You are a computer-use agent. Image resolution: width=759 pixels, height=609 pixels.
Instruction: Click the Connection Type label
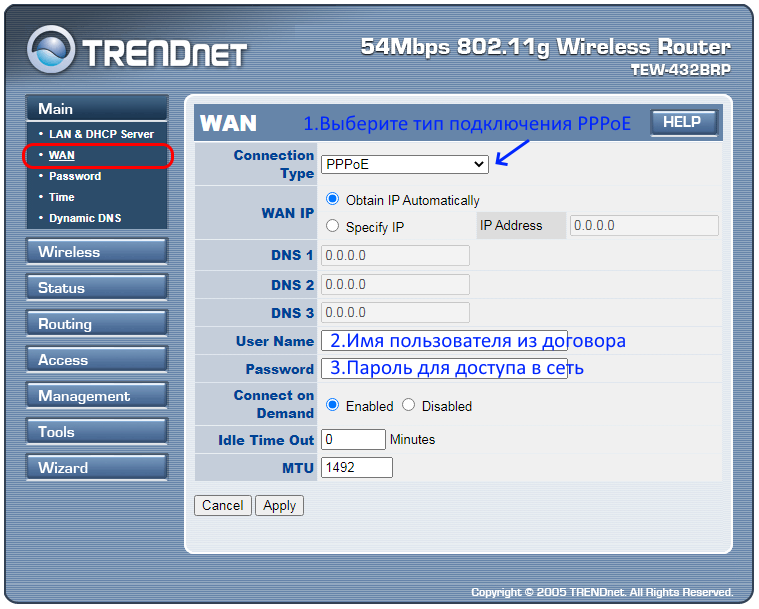pos(274,164)
